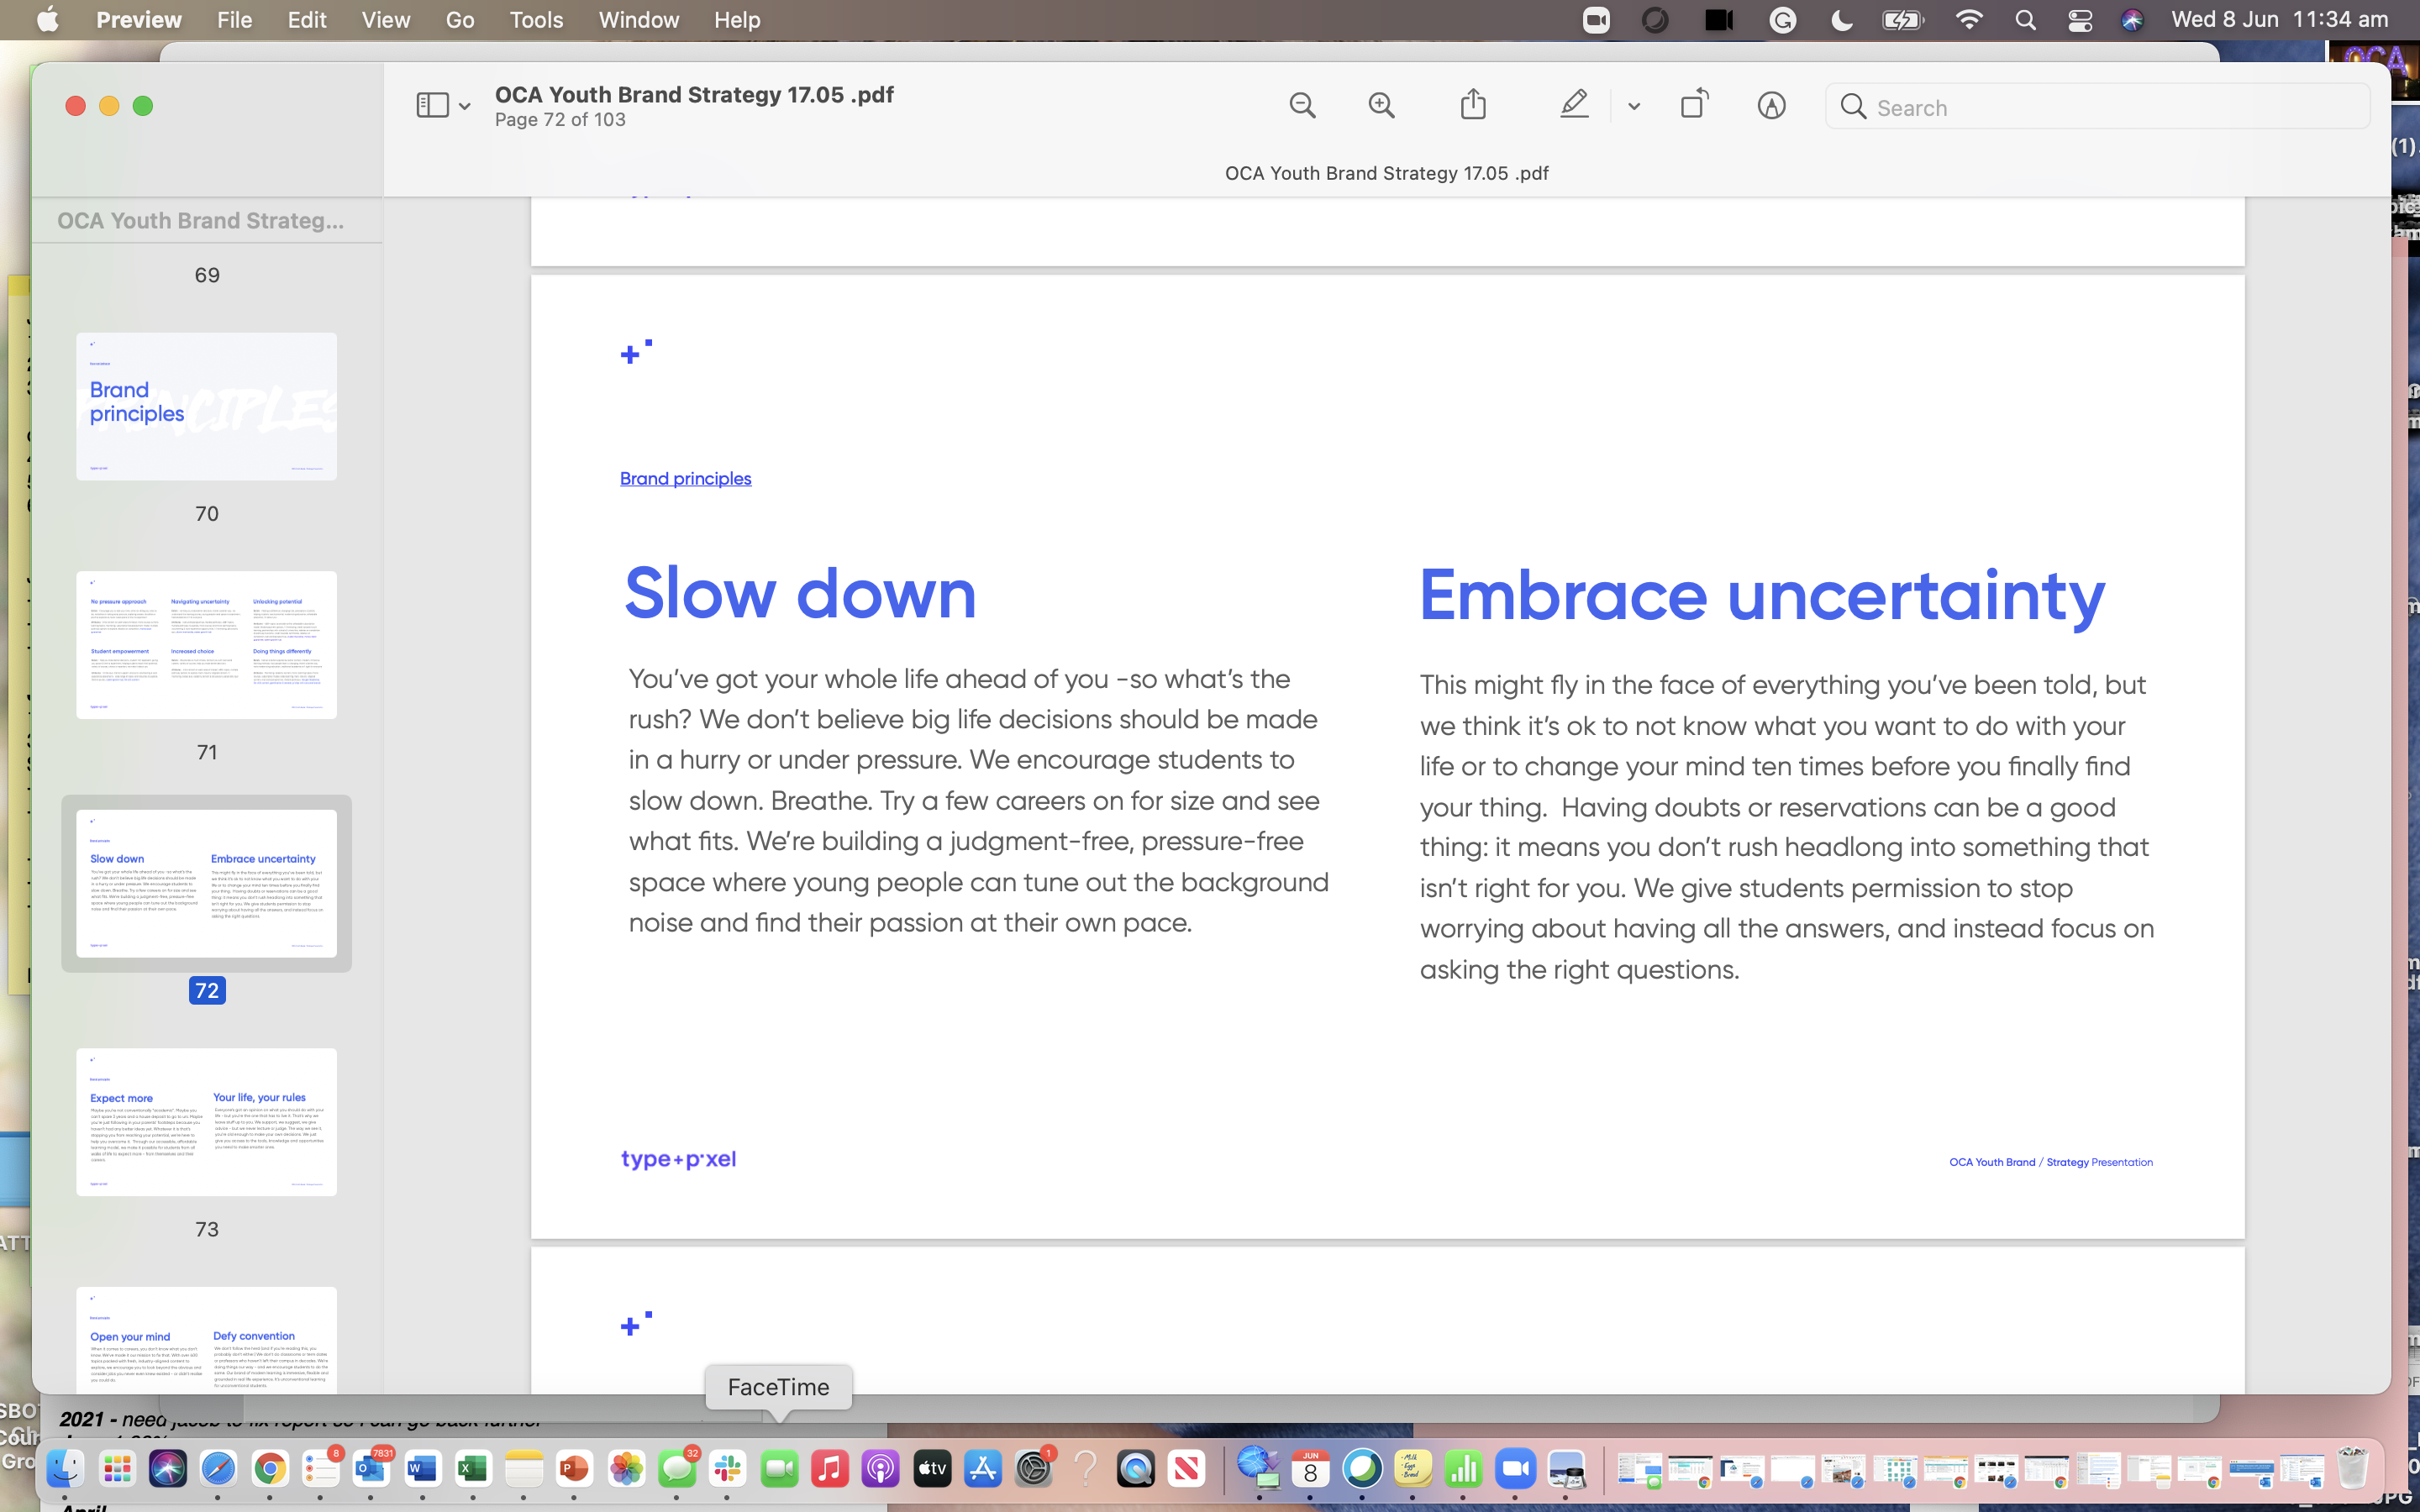The width and height of the screenshot is (2420, 1512).
Task: Open the View menu
Action: (385, 20)
